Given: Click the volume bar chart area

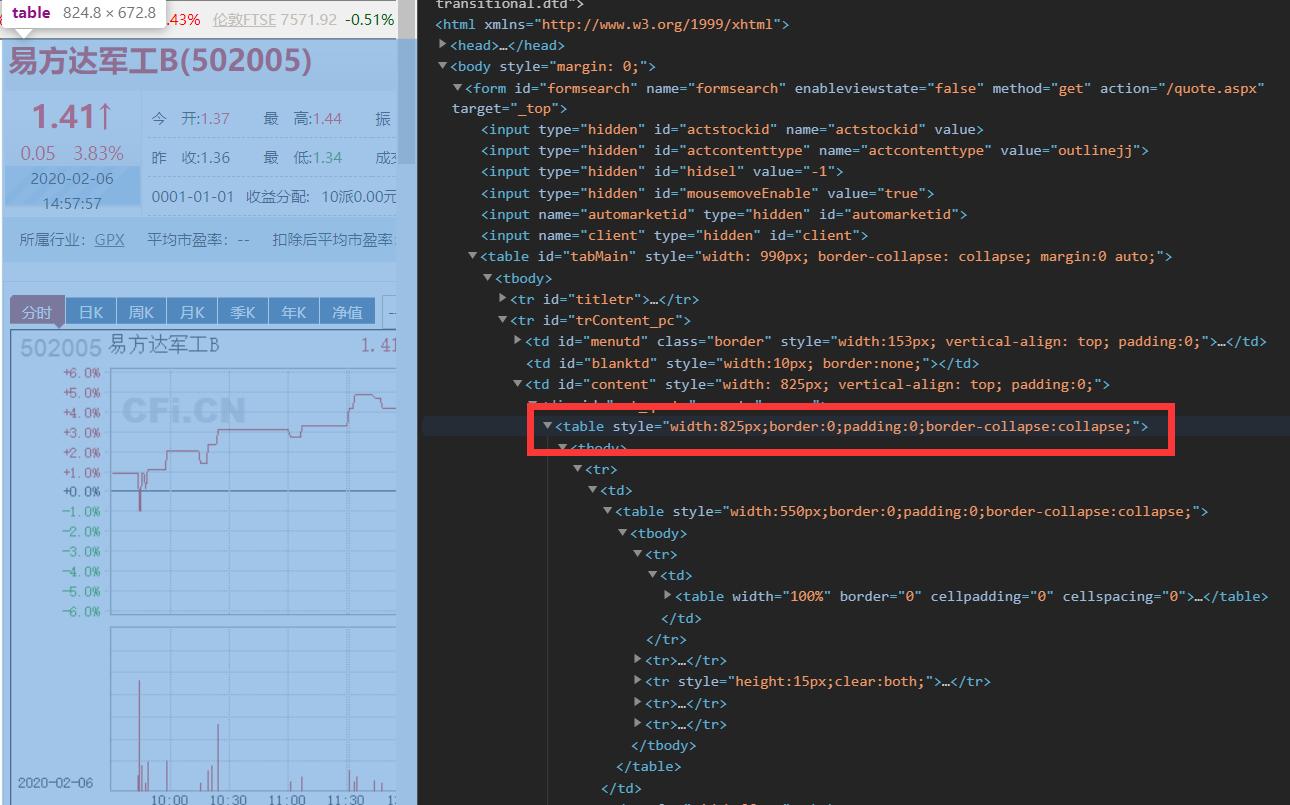Looking at the screenshot, I should click(253, 709).
